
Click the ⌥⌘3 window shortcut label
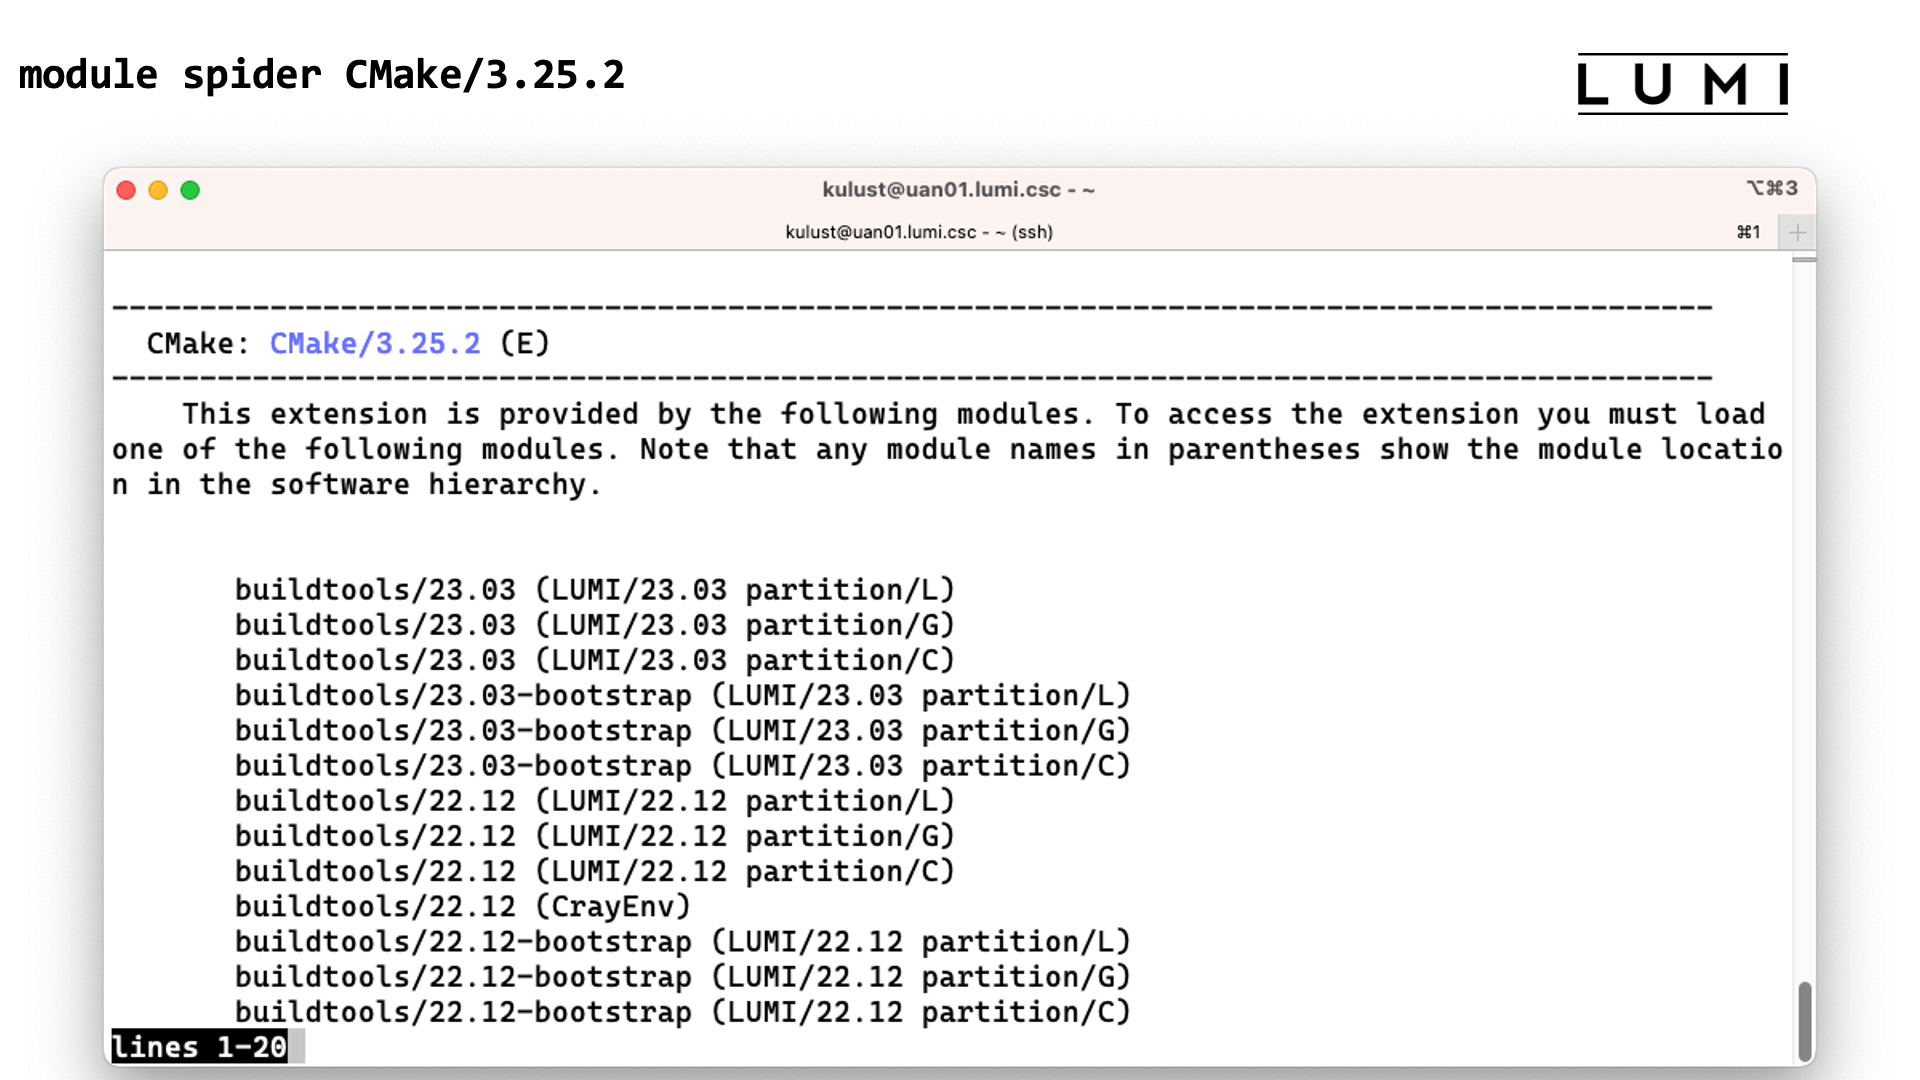pyautogui.click(x=1772, y=188)
